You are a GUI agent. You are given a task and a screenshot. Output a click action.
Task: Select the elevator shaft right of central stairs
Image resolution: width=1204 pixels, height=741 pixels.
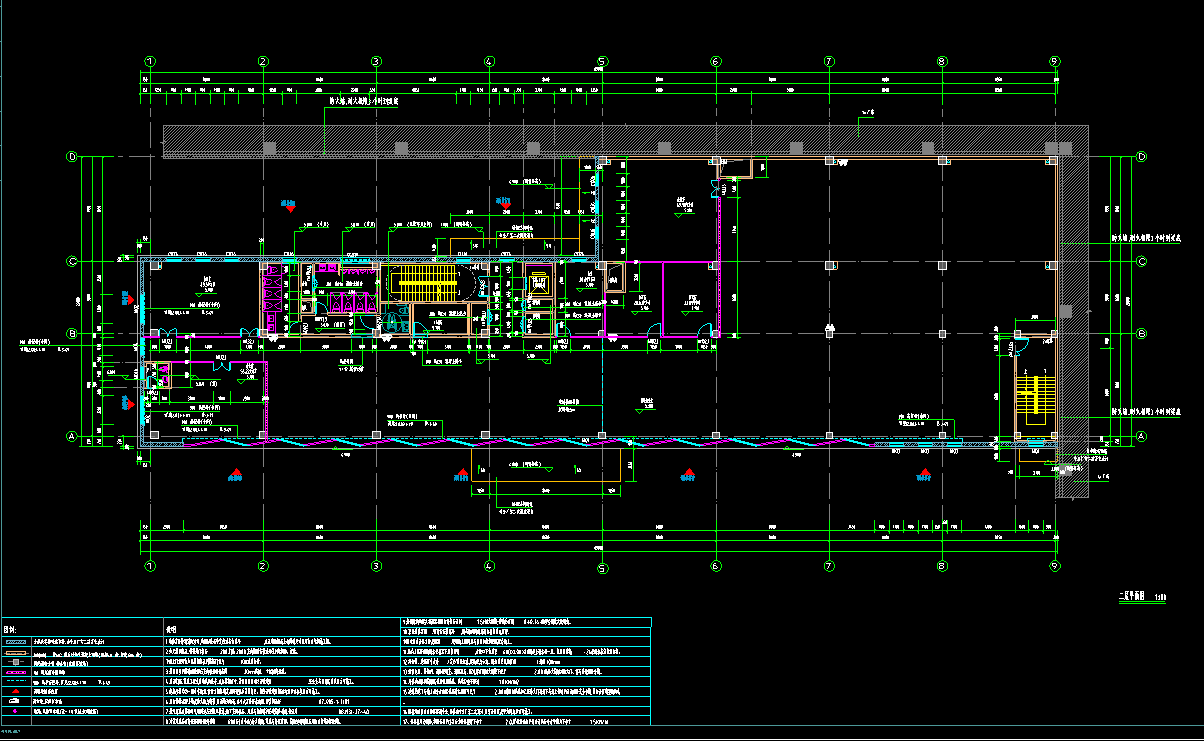(x=540, y=284)
